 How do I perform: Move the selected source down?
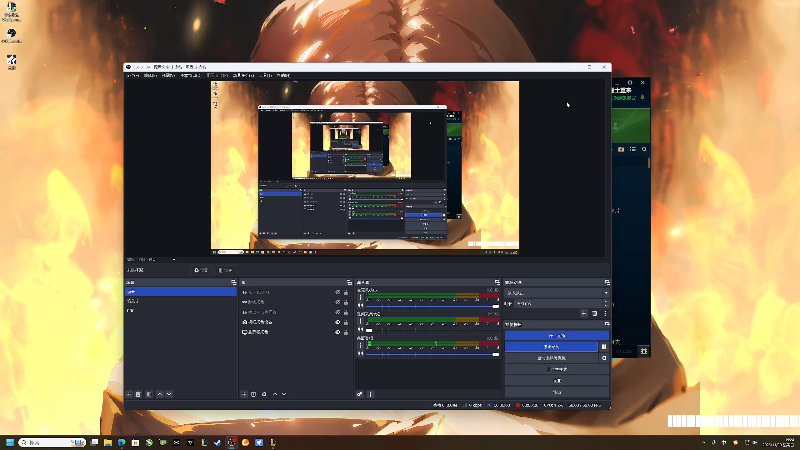point(284,394)
